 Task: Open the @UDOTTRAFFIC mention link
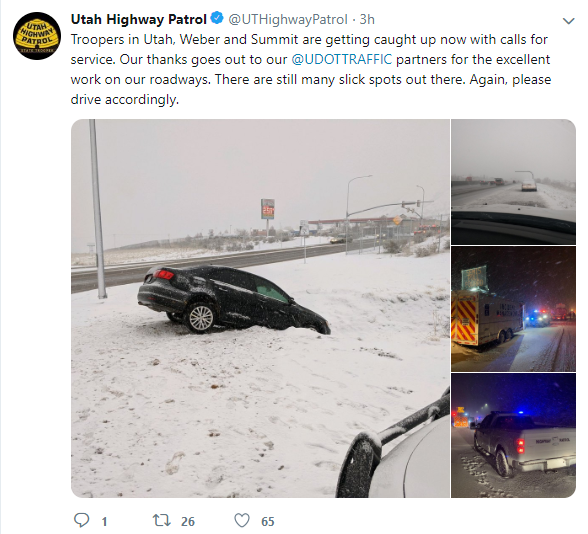pos(342,59)
